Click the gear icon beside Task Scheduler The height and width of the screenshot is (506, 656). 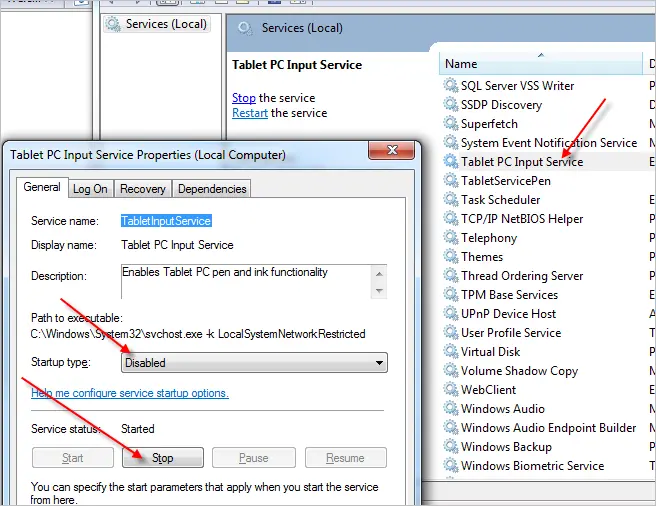pos(451,199)
